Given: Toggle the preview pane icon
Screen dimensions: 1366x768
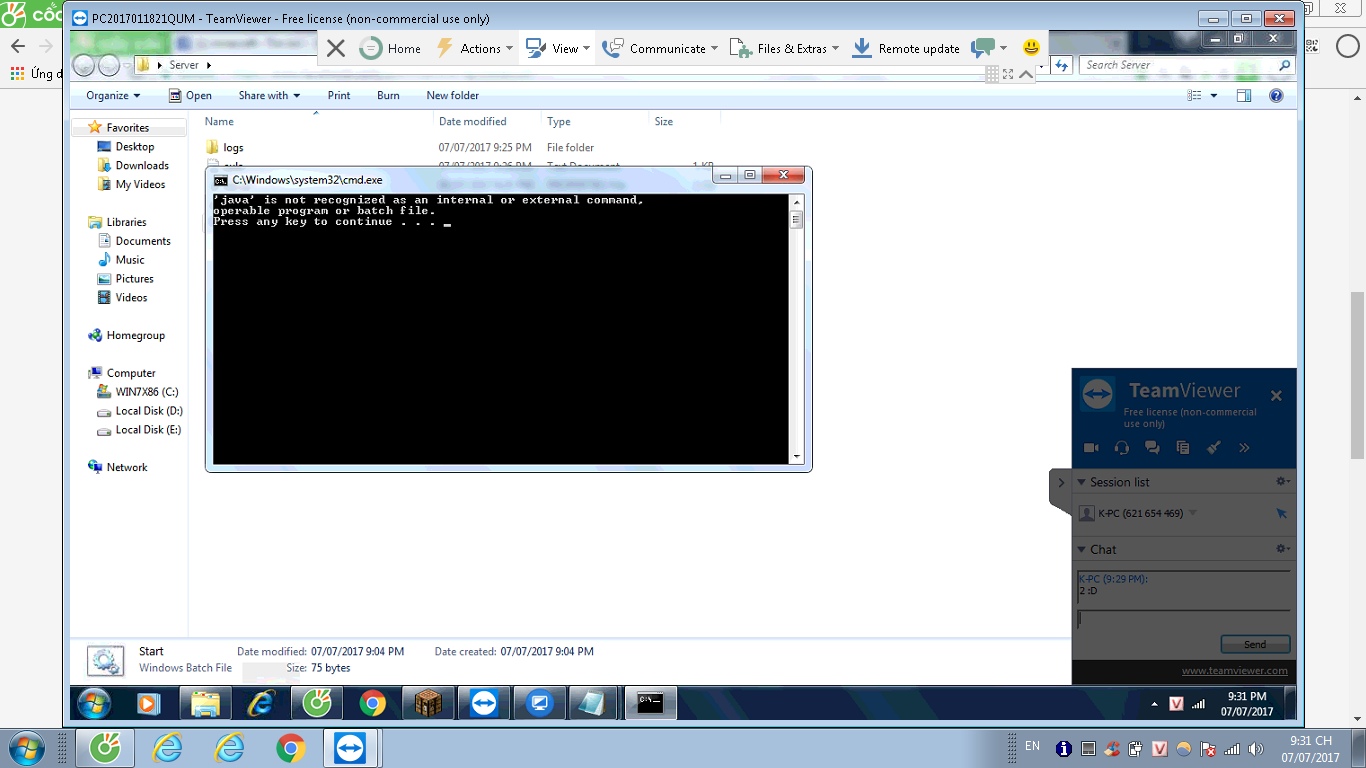Looking at the screenshot, I should 1244,96.
